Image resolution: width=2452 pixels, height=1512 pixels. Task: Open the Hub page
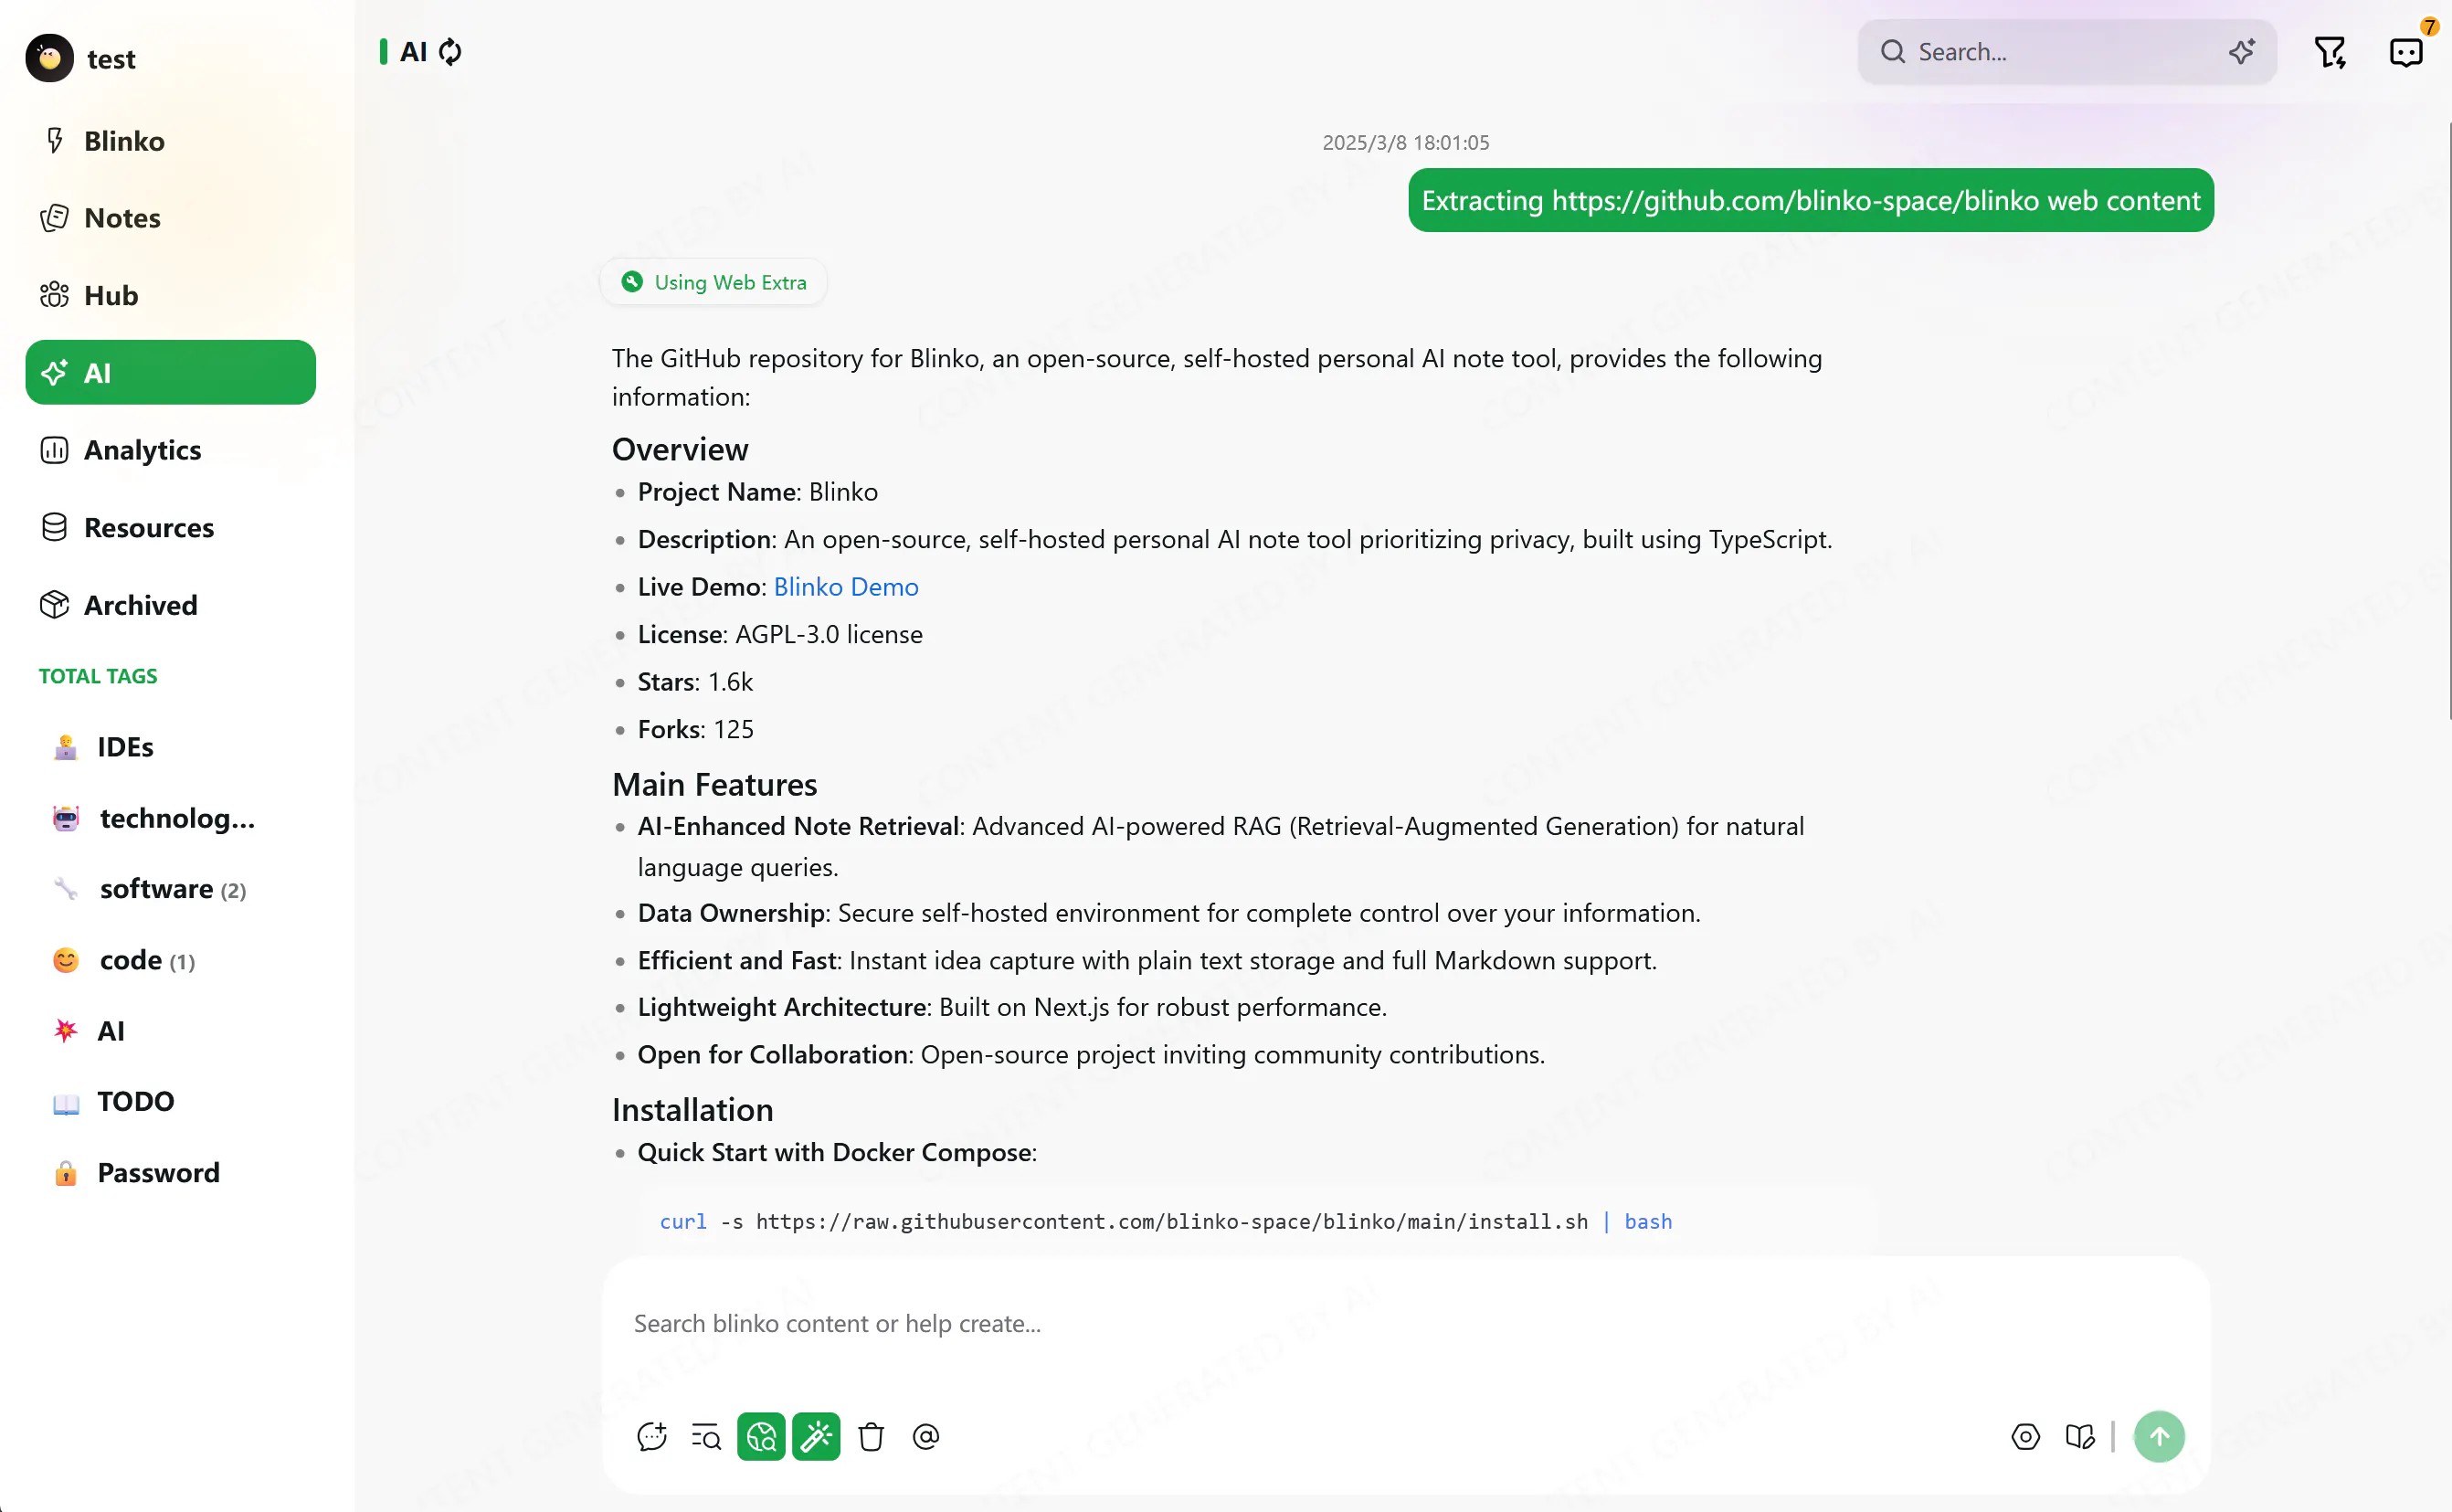pyautogui.click(x=171, y=295)
